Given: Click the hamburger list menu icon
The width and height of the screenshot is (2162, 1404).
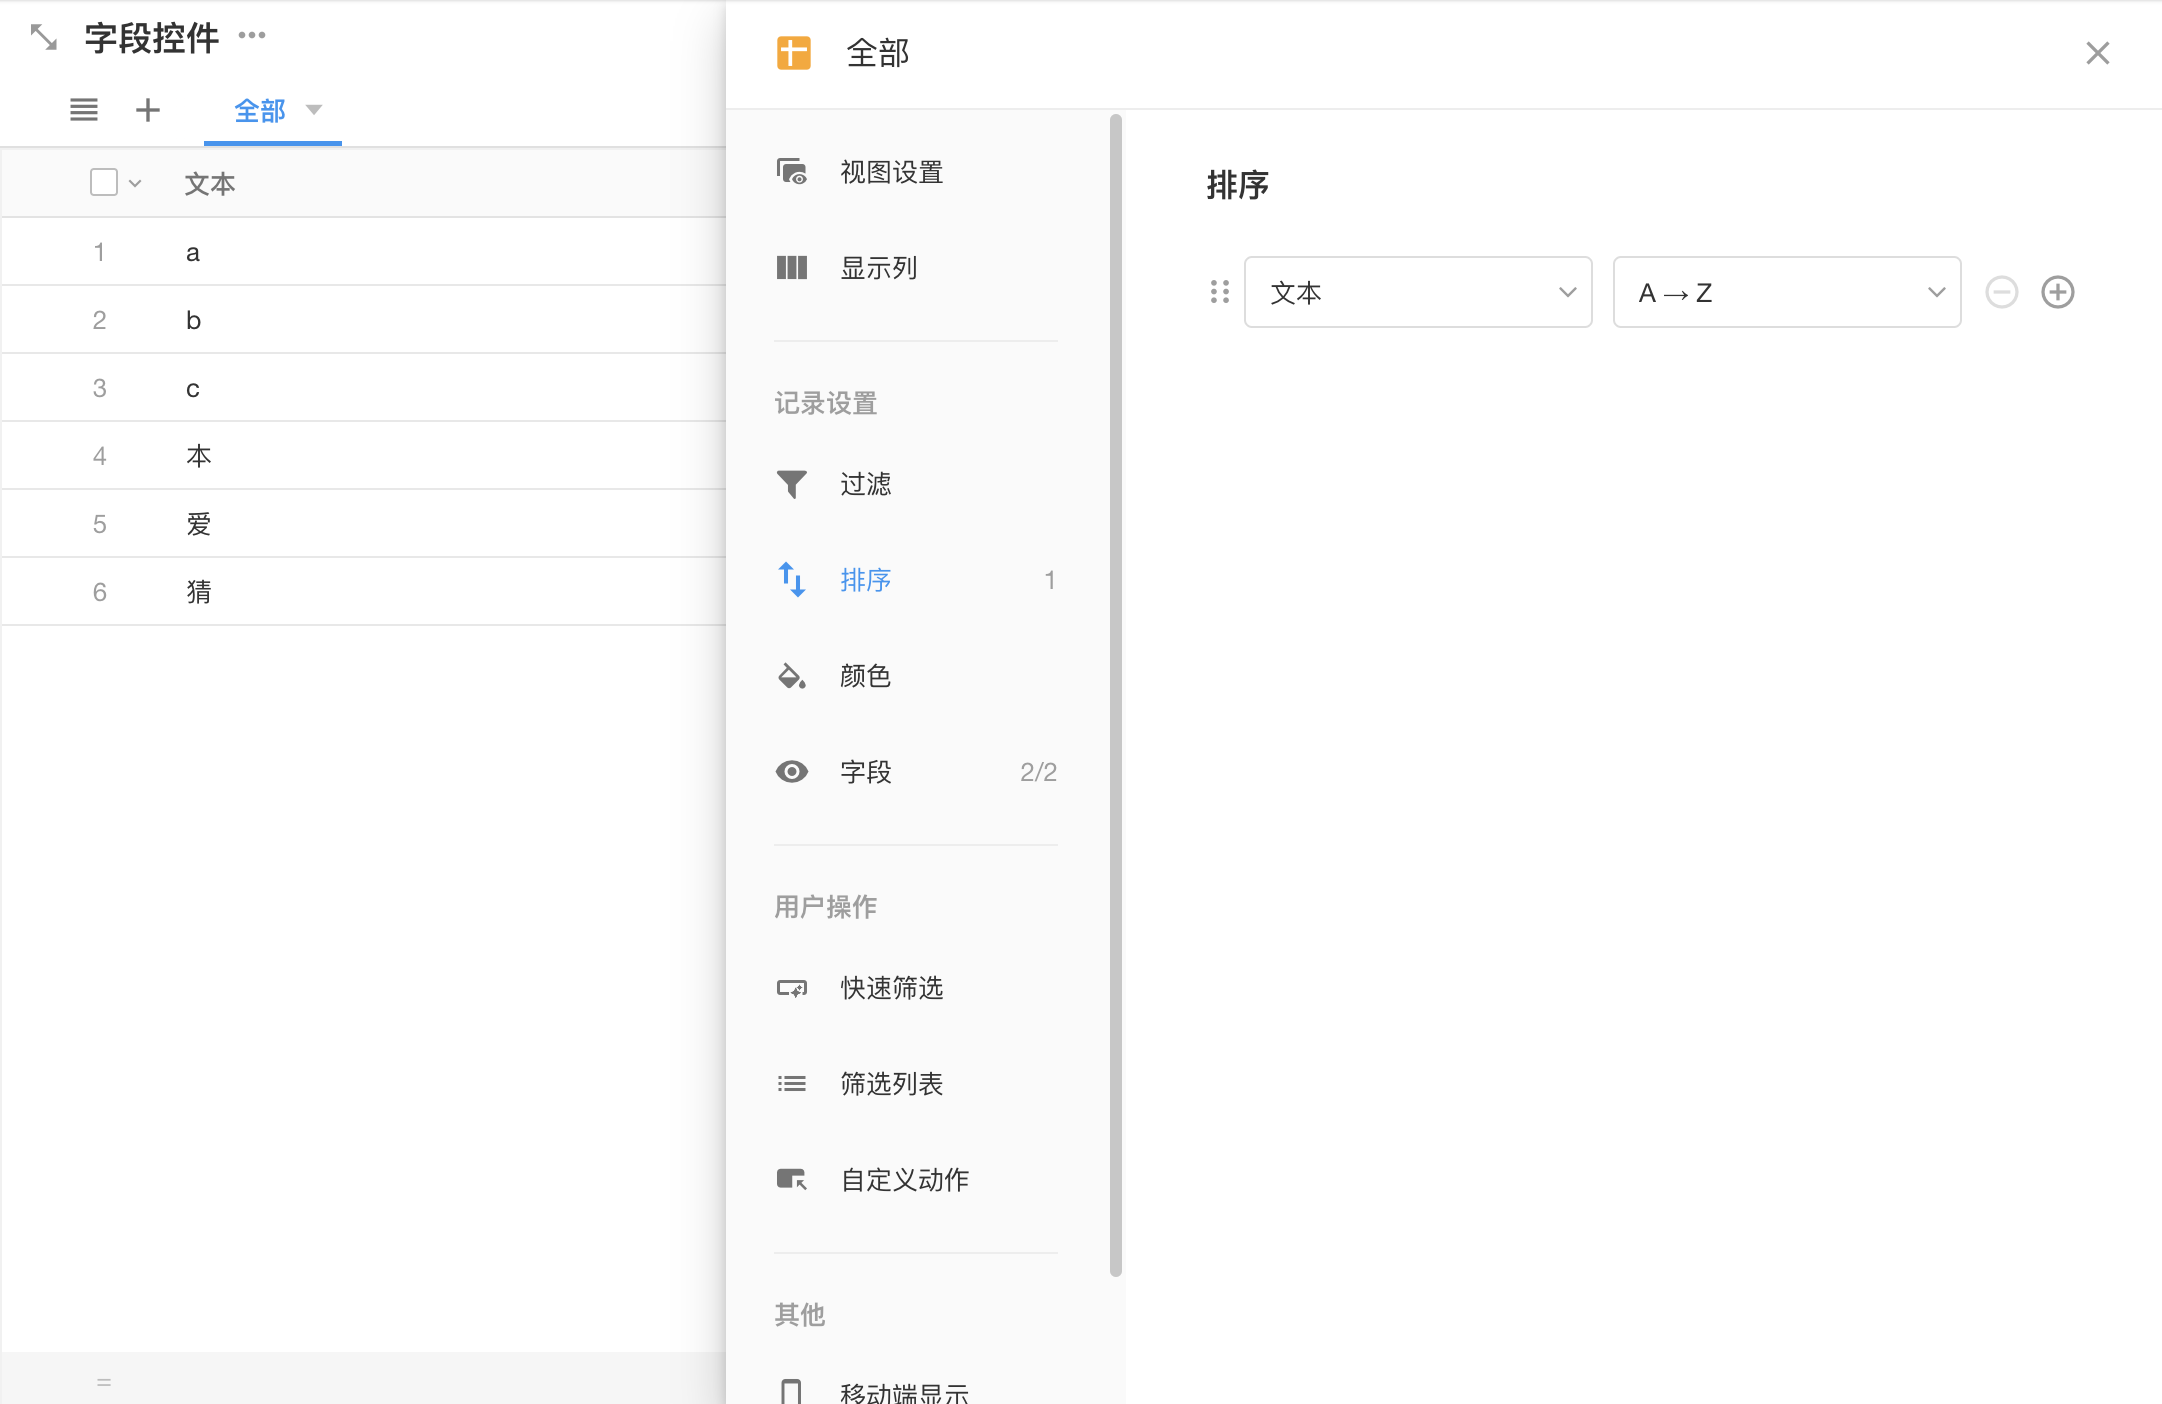Looking at the screenshot, I should tap(84, 110).
